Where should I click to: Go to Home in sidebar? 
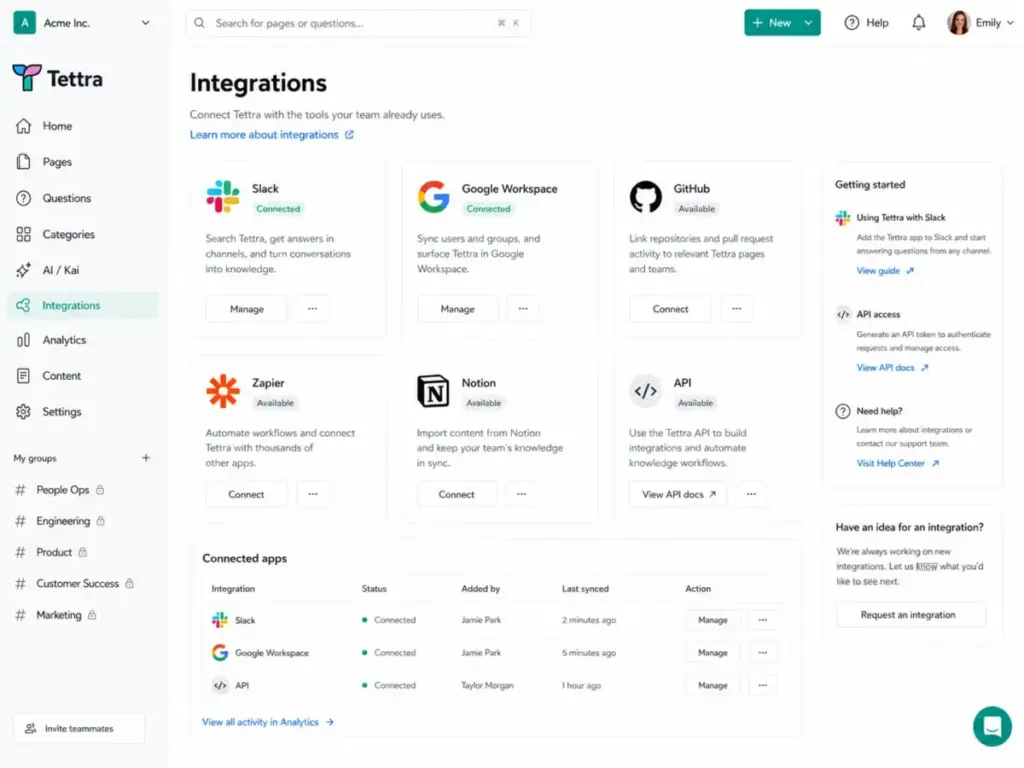click(x=82, y=126)
